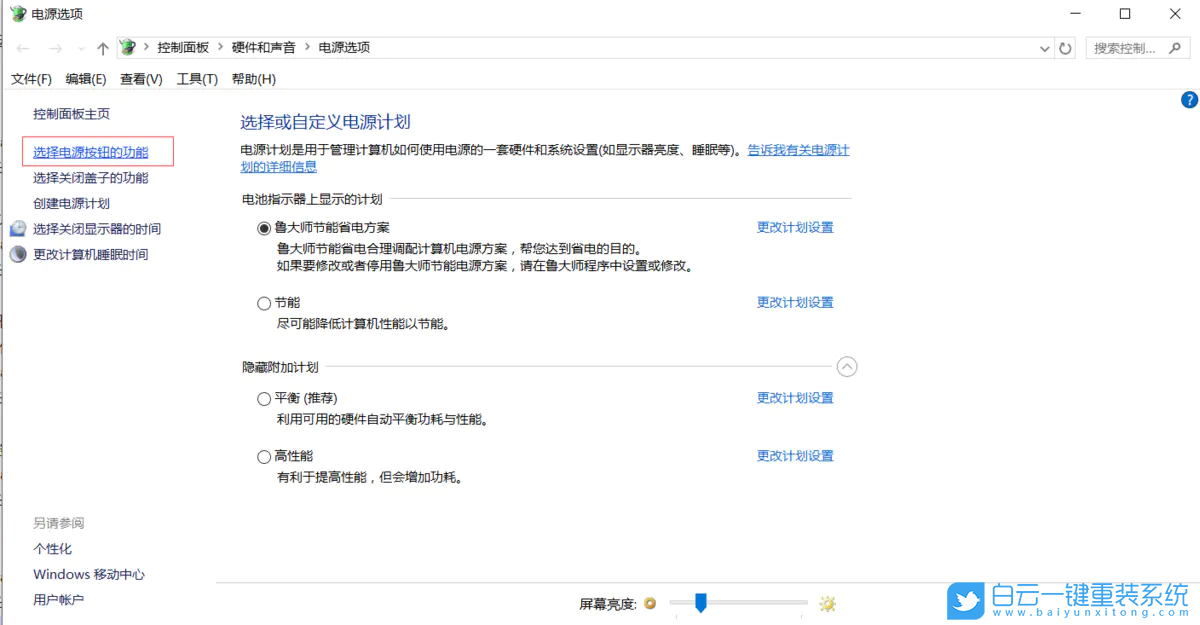
Task: Click 更改计划设置 next to 平衡 (推荐)
Action: [x=795, y=397]
